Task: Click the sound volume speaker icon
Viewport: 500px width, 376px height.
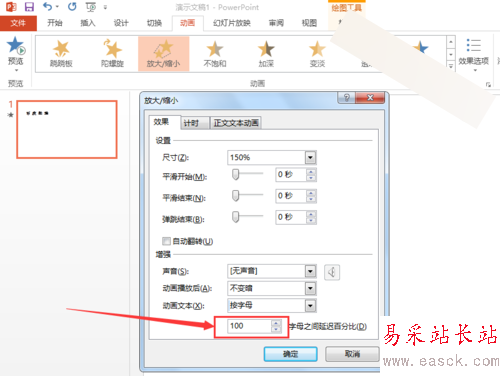Action: click(x=332, y=272)
